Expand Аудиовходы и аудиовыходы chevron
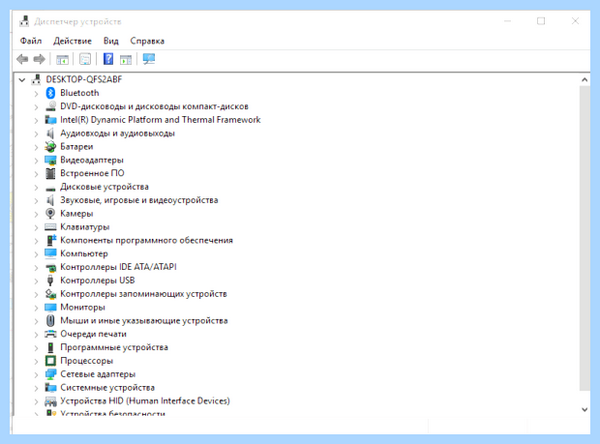Screen dimensions: 600x444 coord(36,134)
